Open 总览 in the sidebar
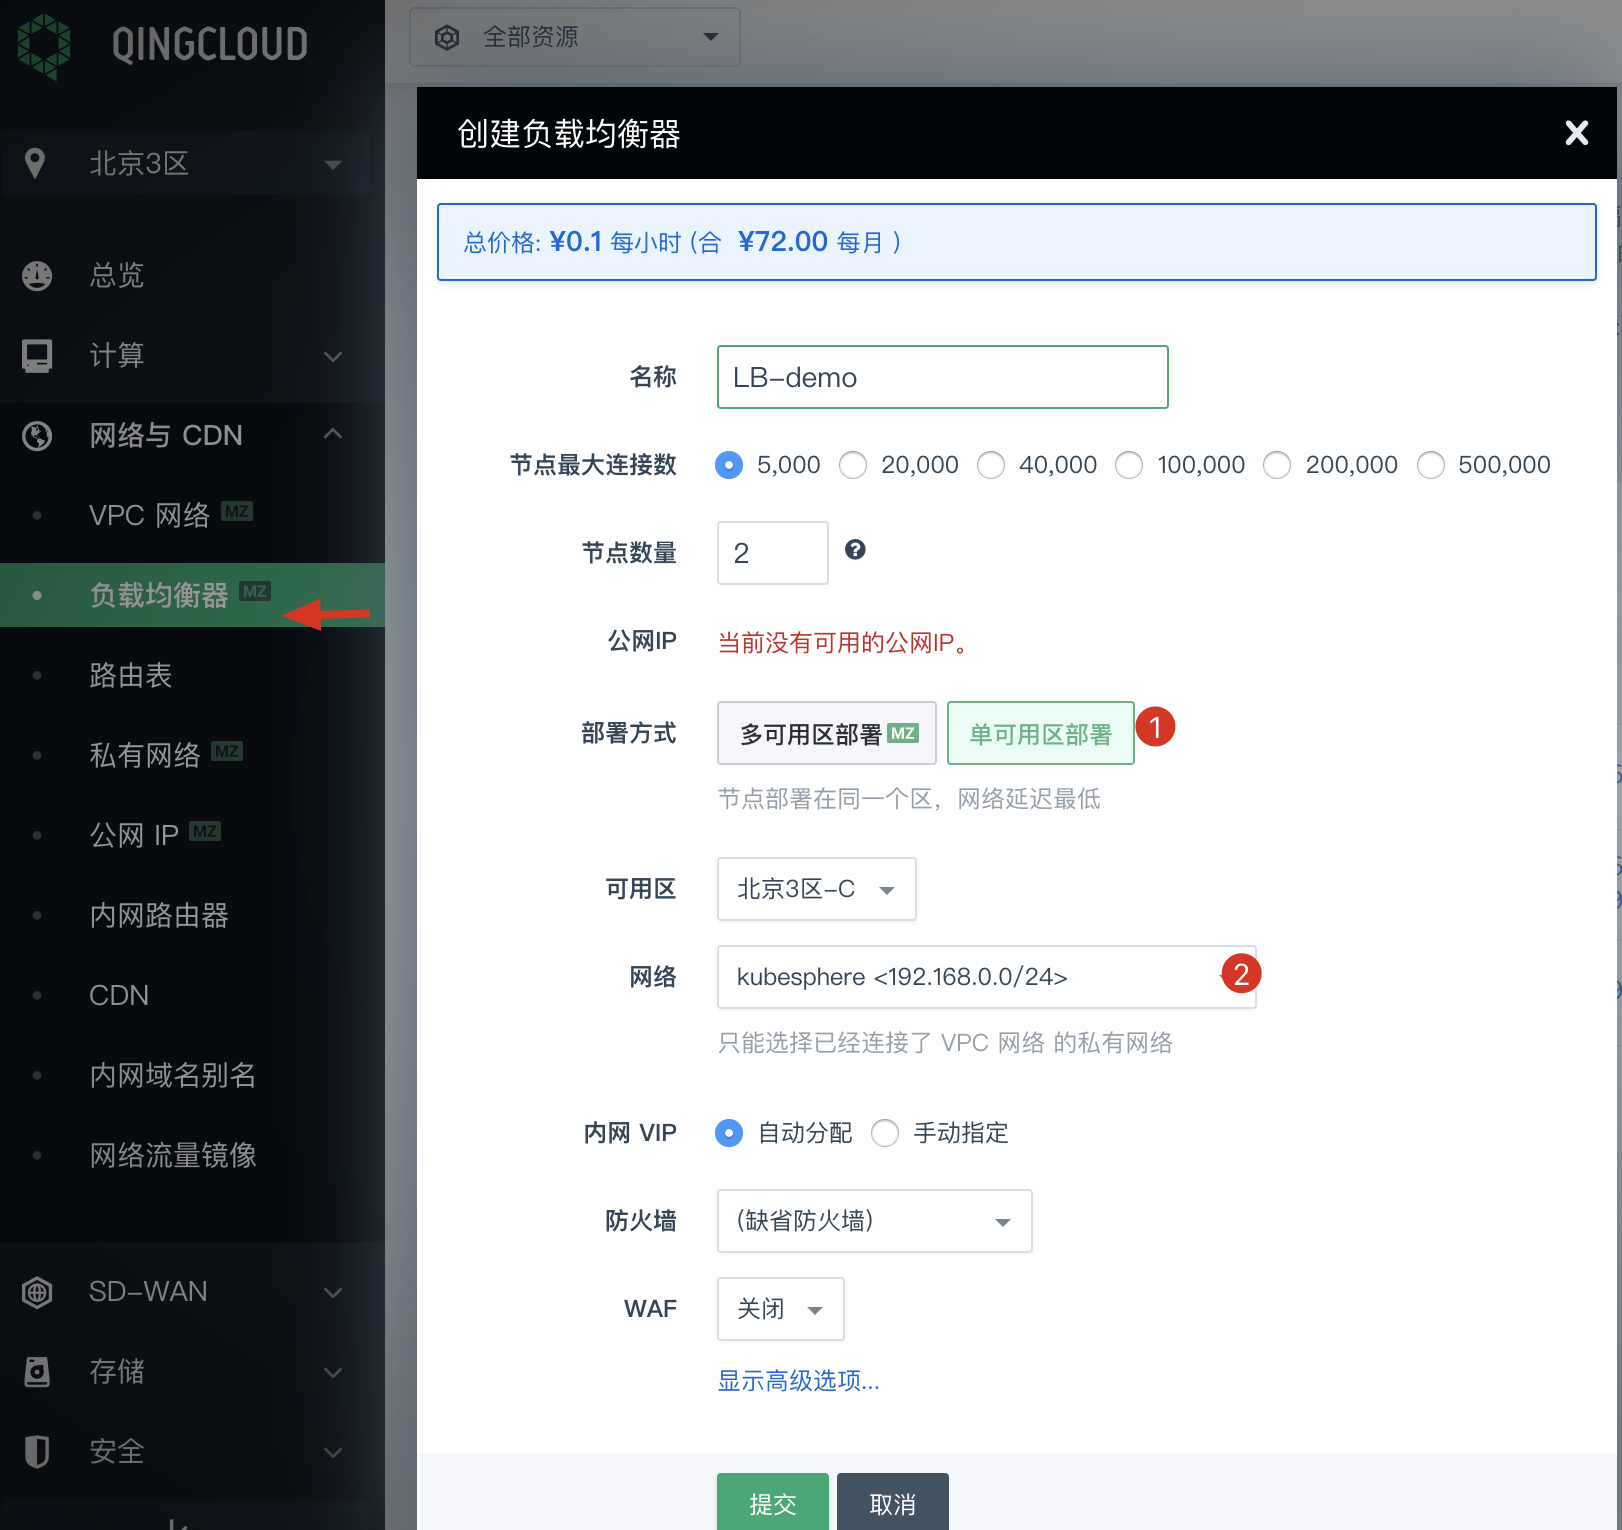Viewport: 1622px width, 1530px height. [117, 275]
